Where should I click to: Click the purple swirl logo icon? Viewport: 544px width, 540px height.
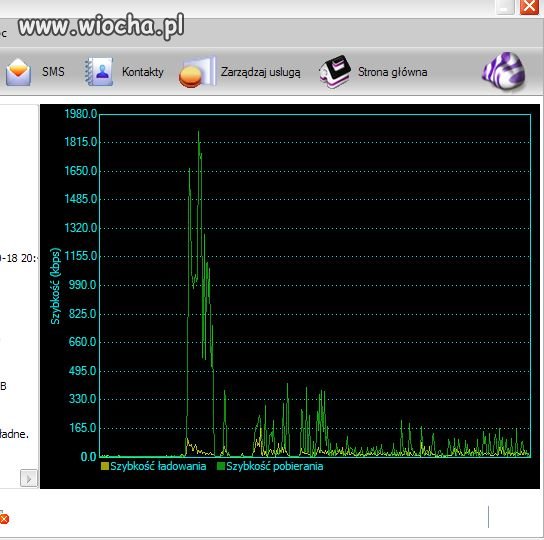[504, 71]
